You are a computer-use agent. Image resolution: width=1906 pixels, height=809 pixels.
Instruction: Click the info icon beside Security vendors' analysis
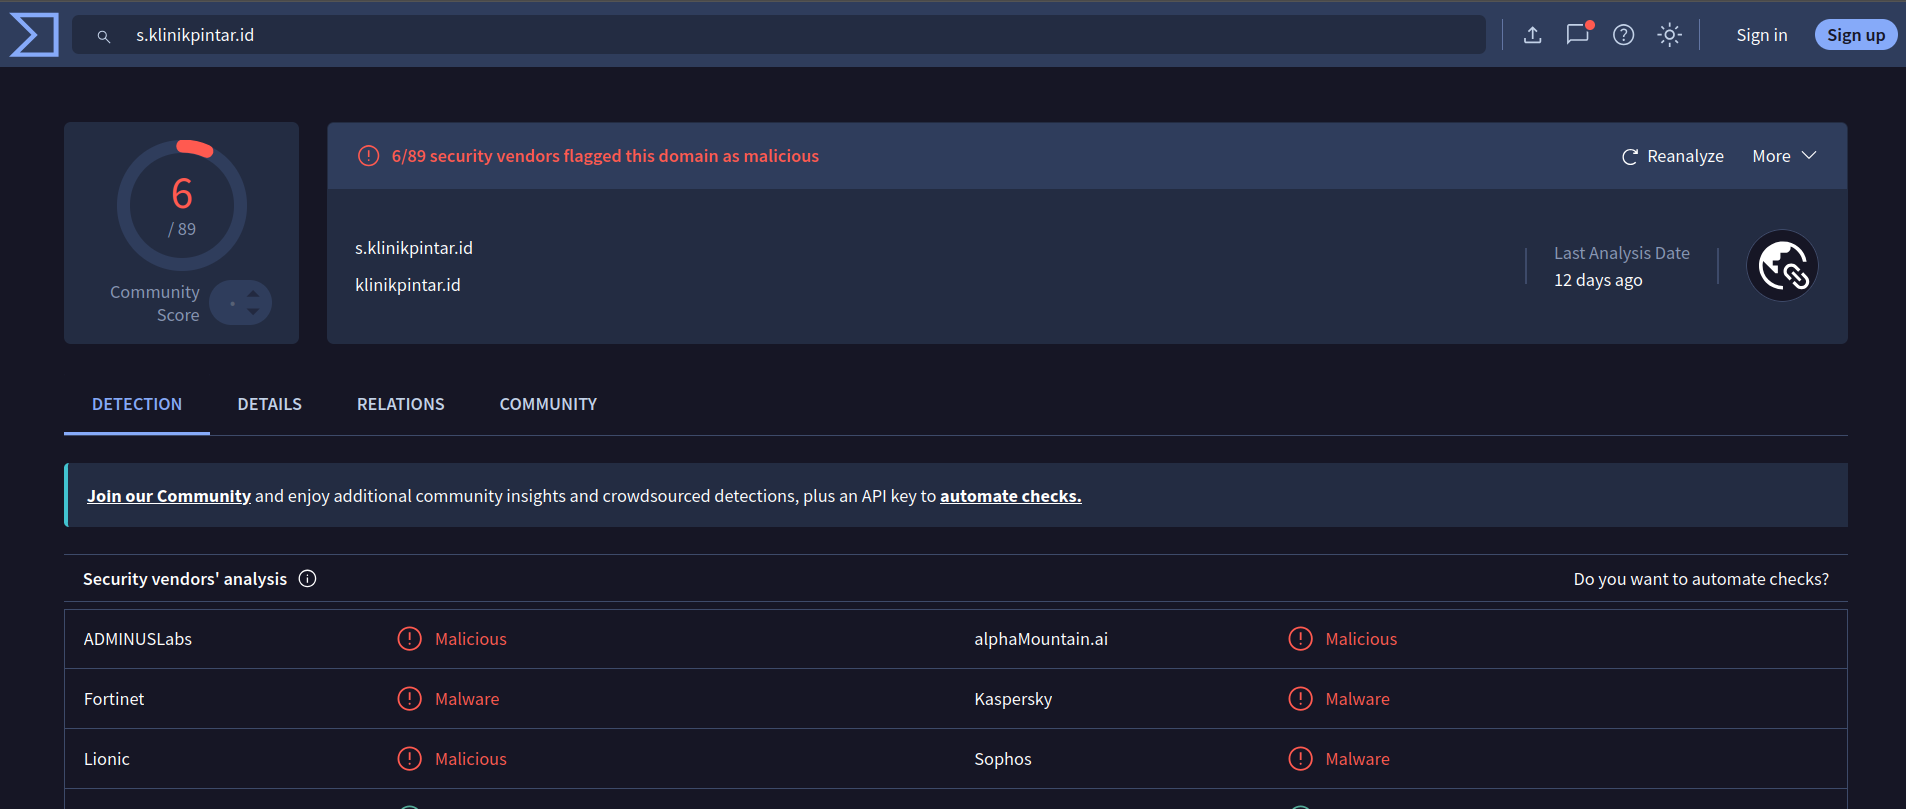tap(308, 579)
